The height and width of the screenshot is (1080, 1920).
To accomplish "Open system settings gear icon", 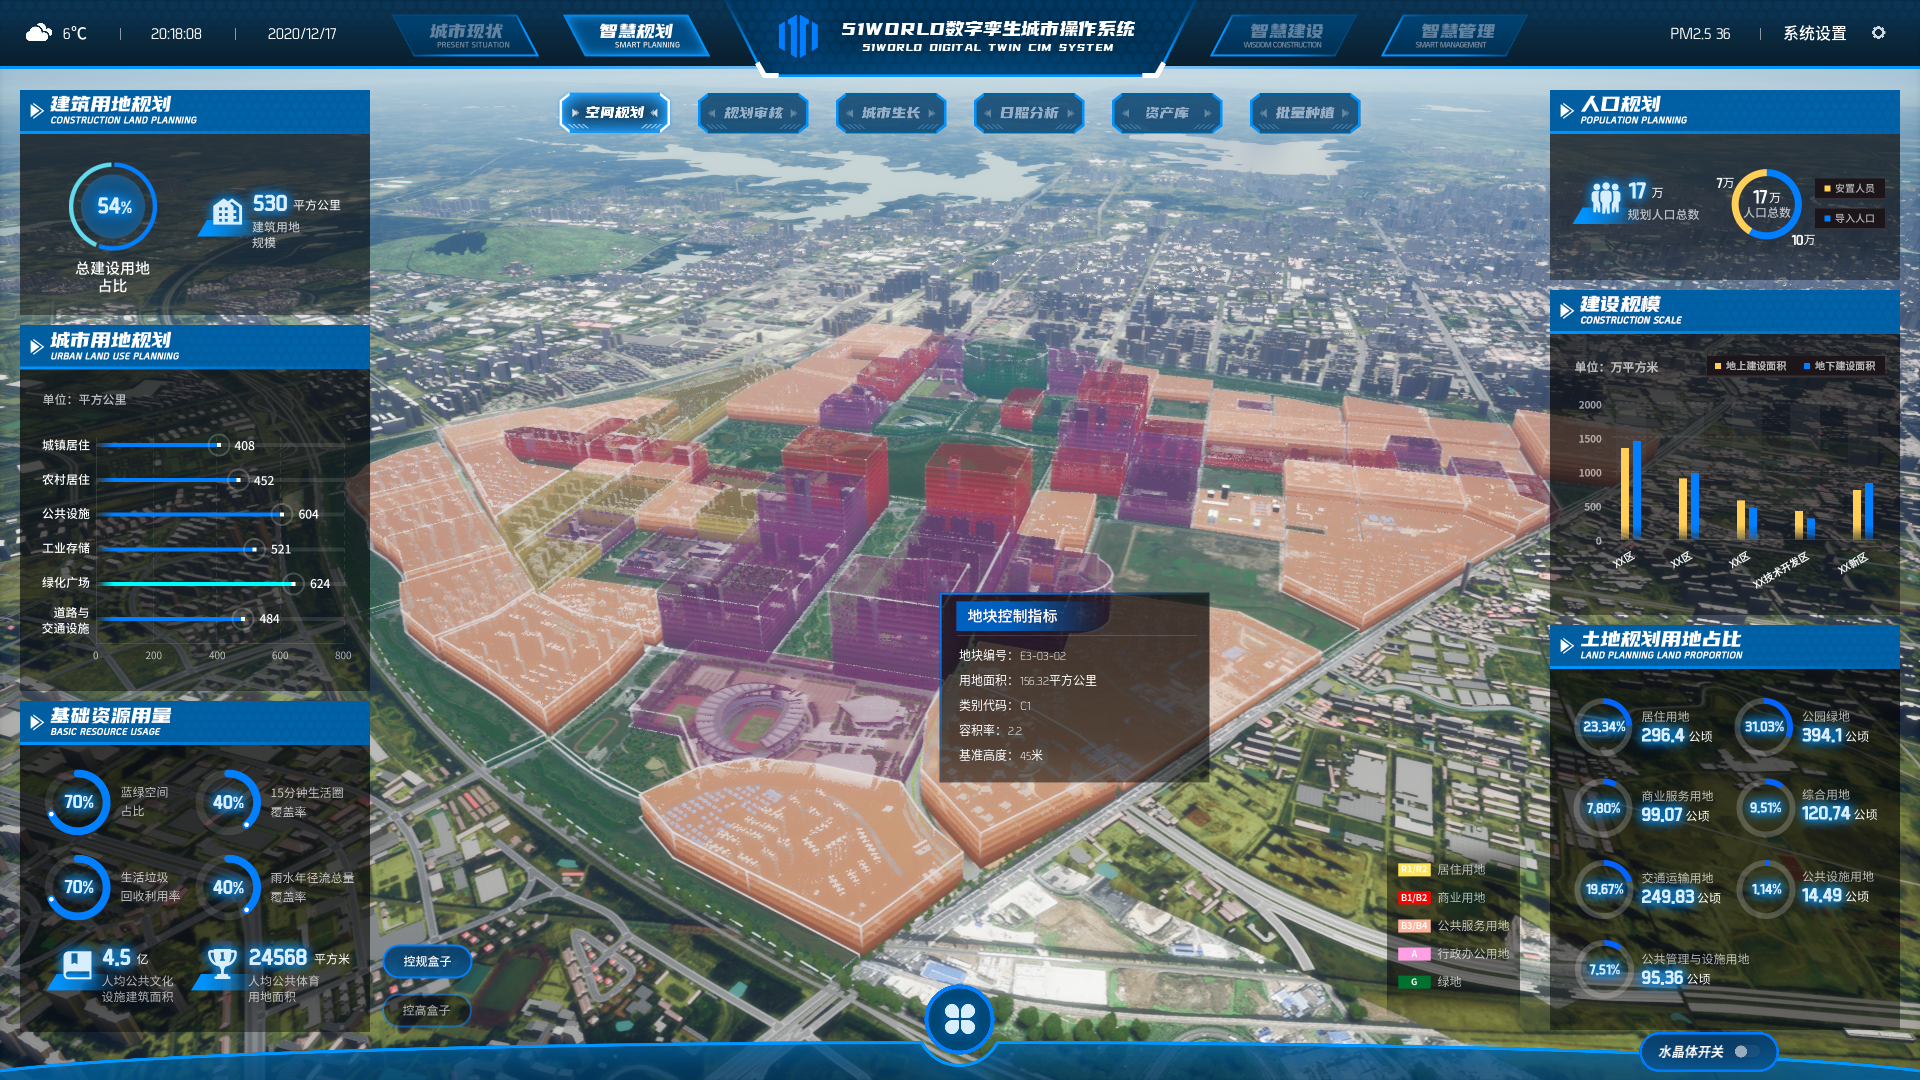I will 1879,33.
